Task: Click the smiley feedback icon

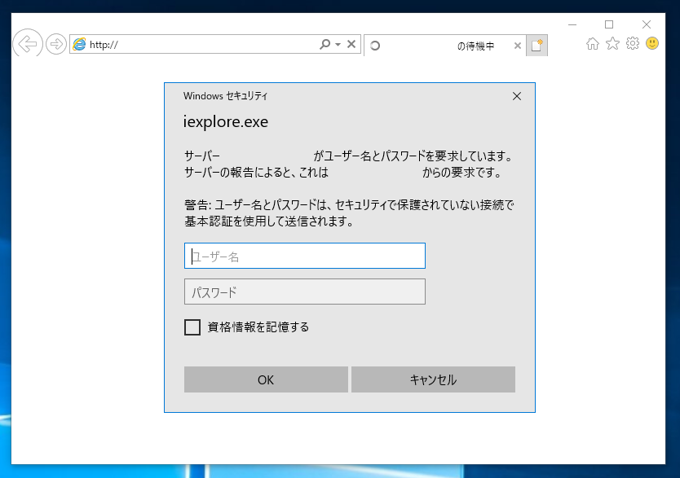Action: [652, 43]
